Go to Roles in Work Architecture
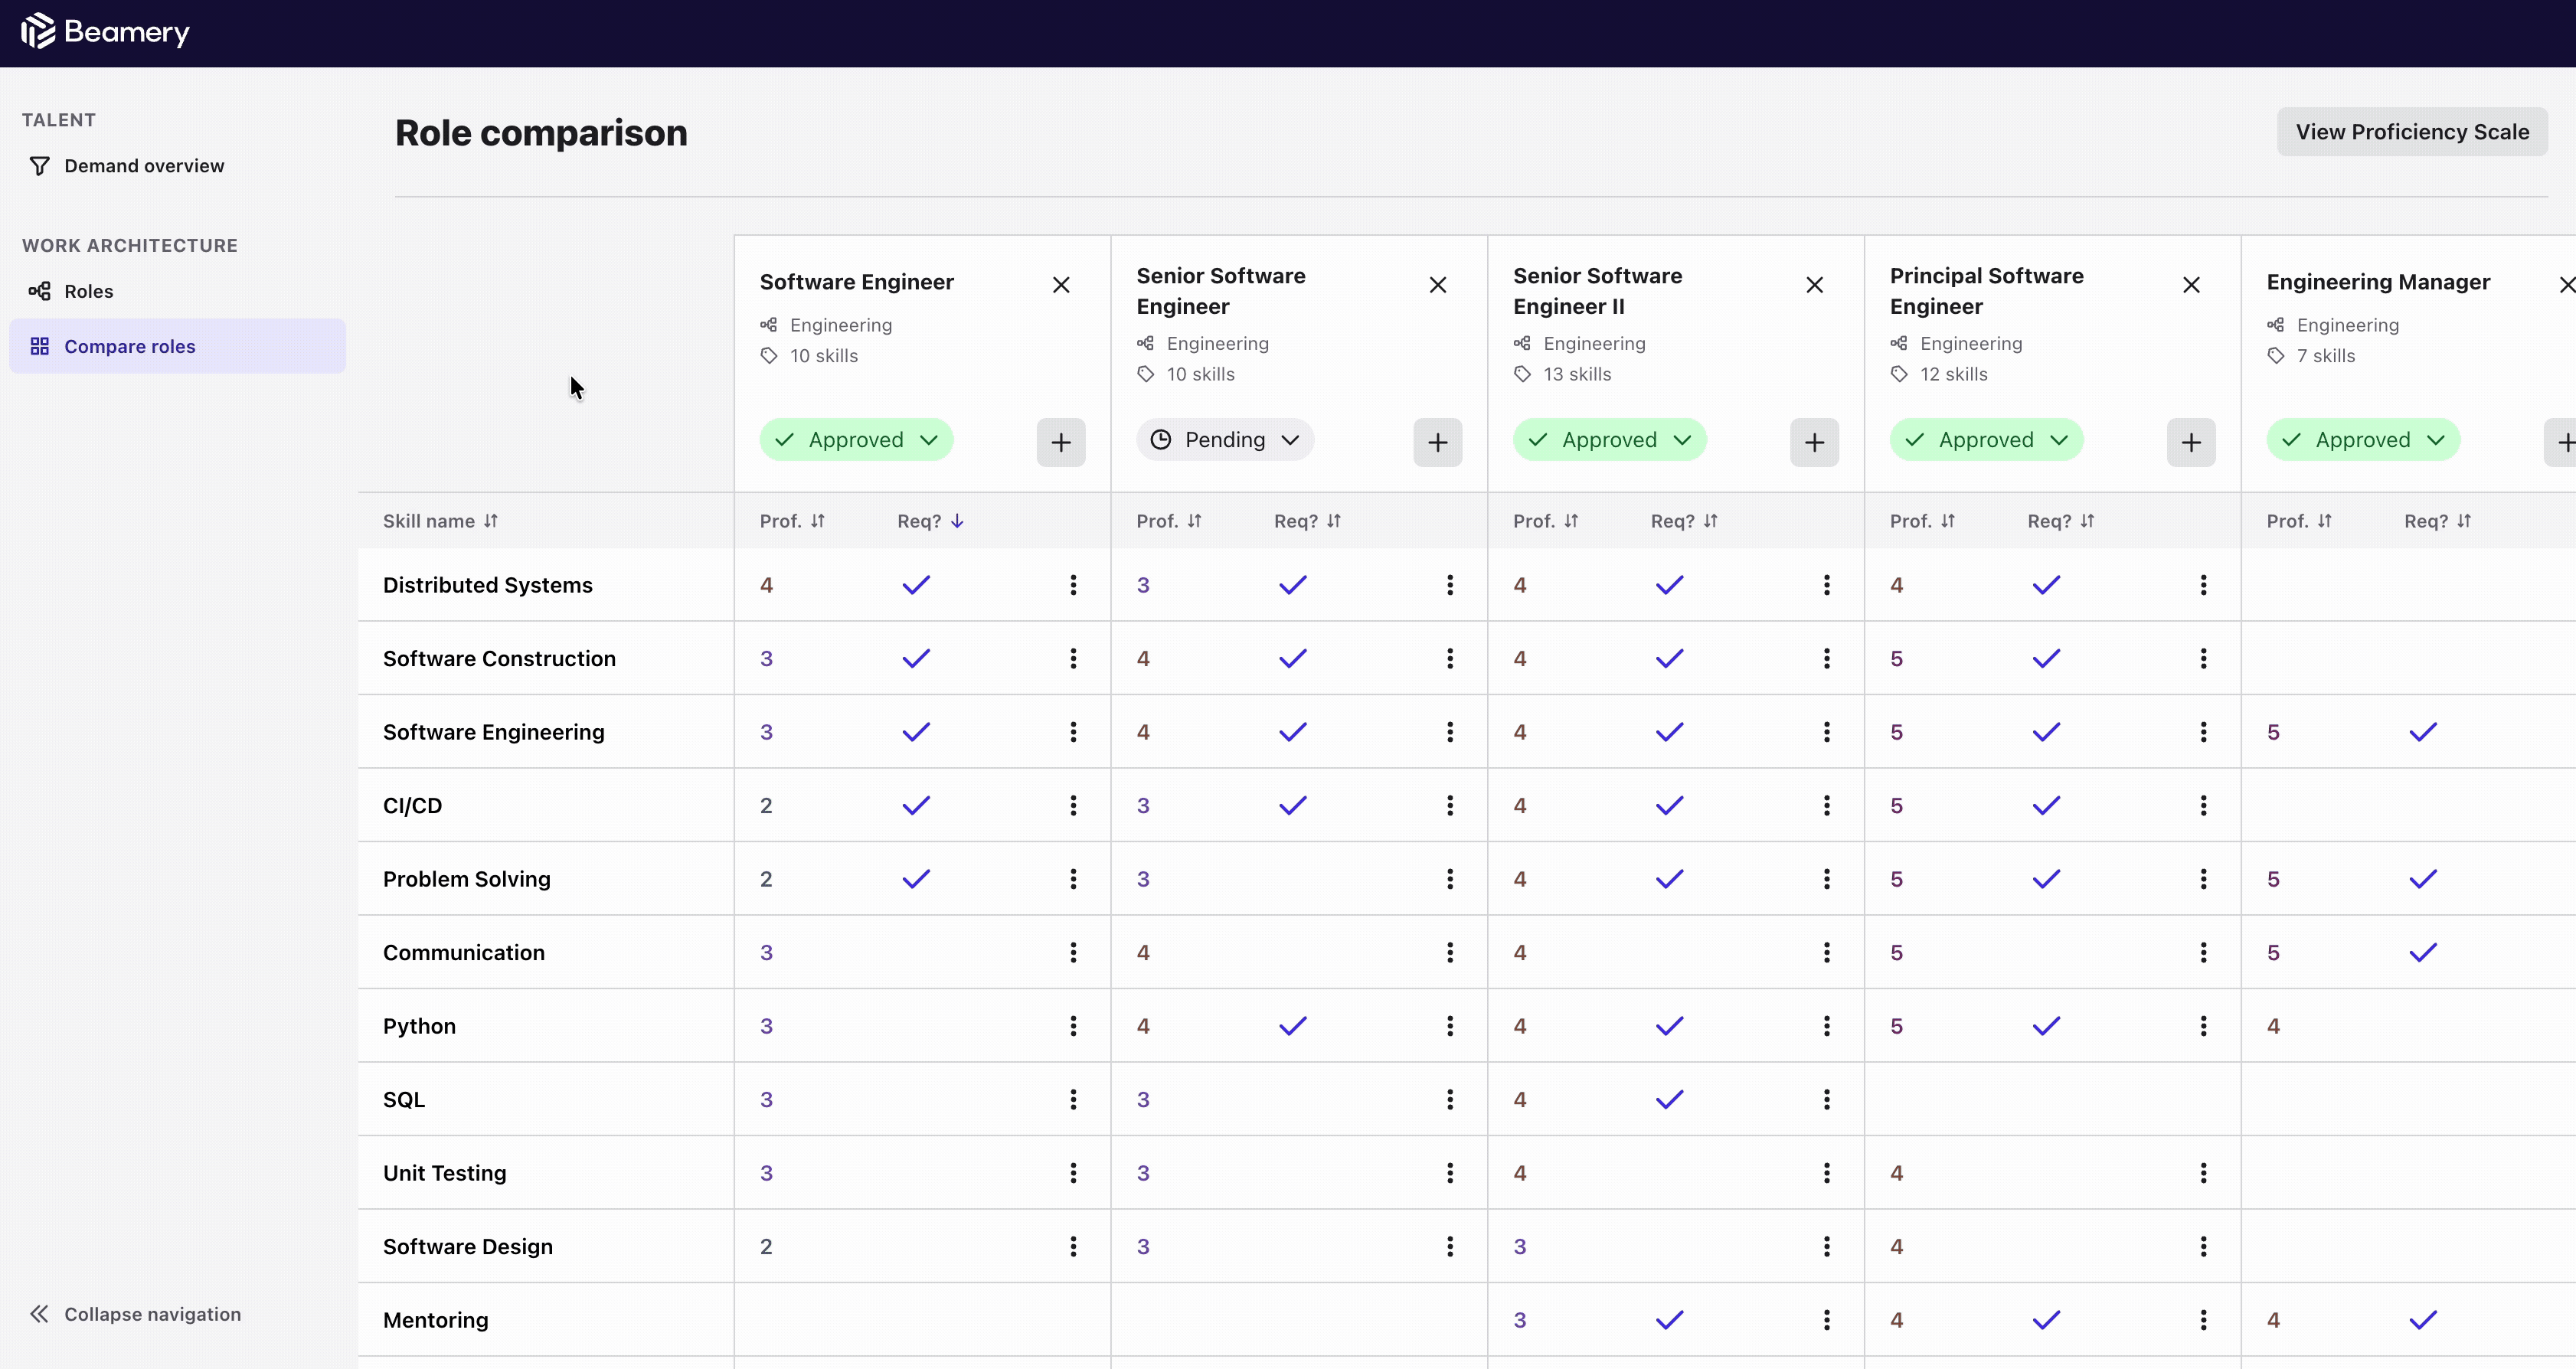The image size is (2576, 1369). (88, 291)
